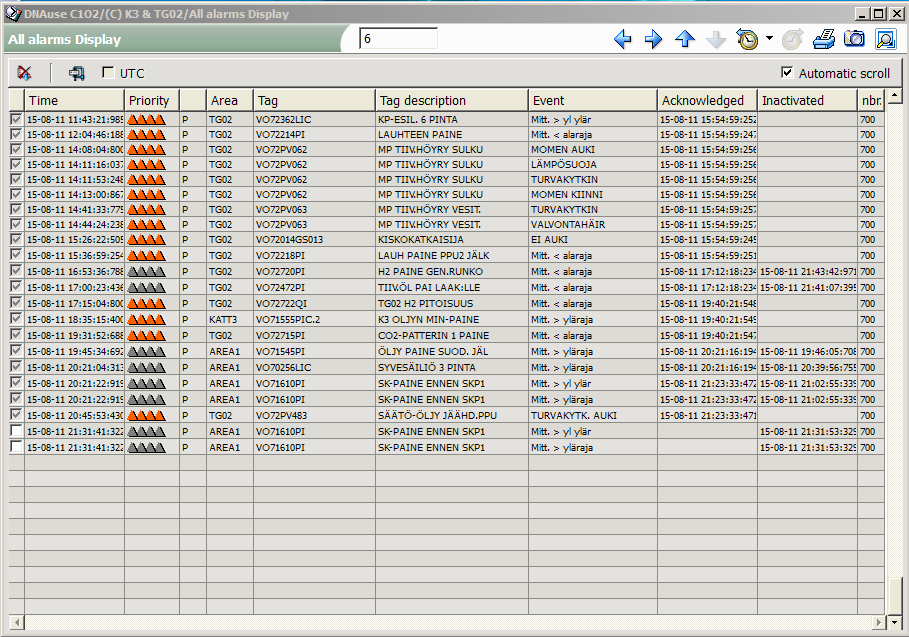Screen dimensions: 909x637
Task: Sort by the Priority column header
Action: (152, 100)
